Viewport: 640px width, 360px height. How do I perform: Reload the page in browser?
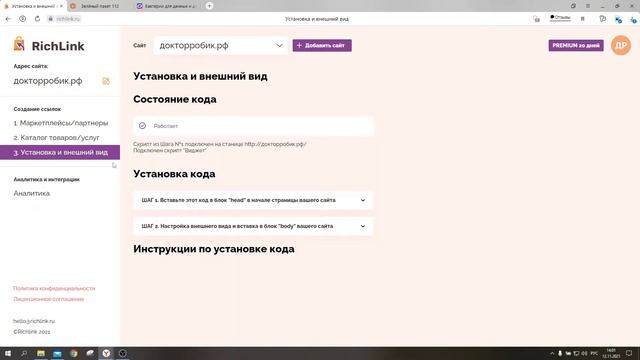[x=37, y=19]
